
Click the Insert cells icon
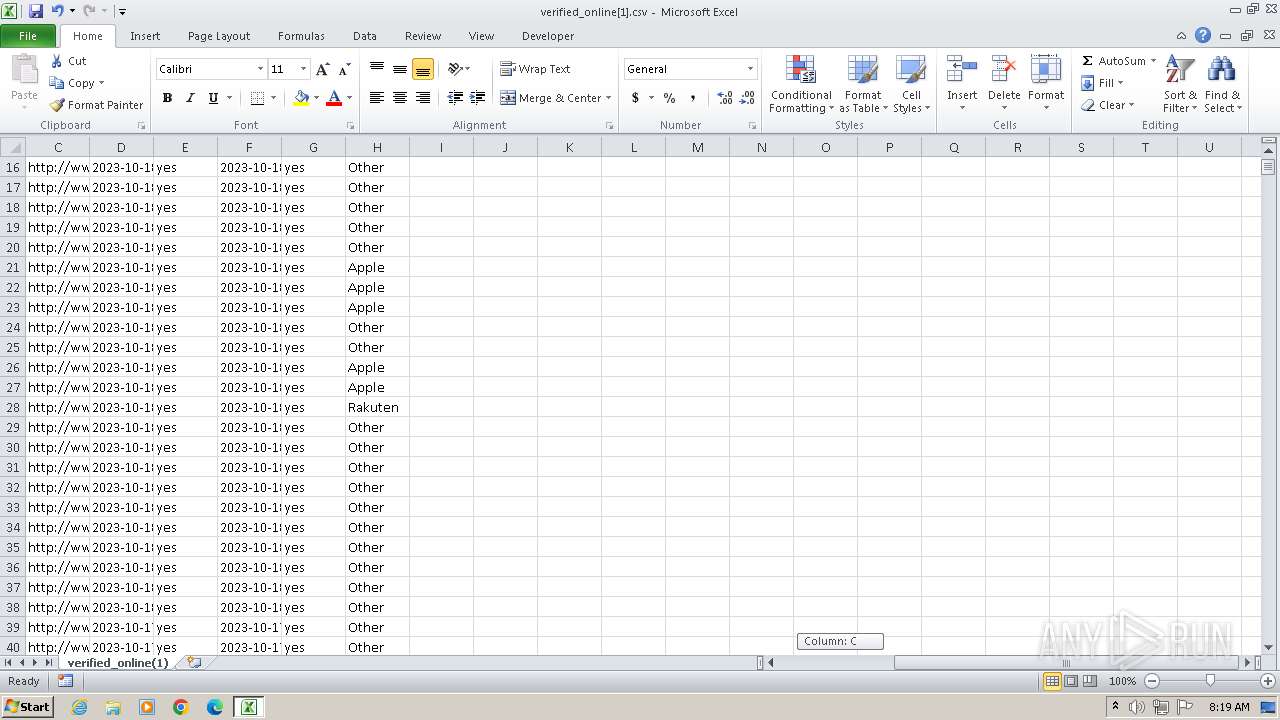tap(962, 71)
